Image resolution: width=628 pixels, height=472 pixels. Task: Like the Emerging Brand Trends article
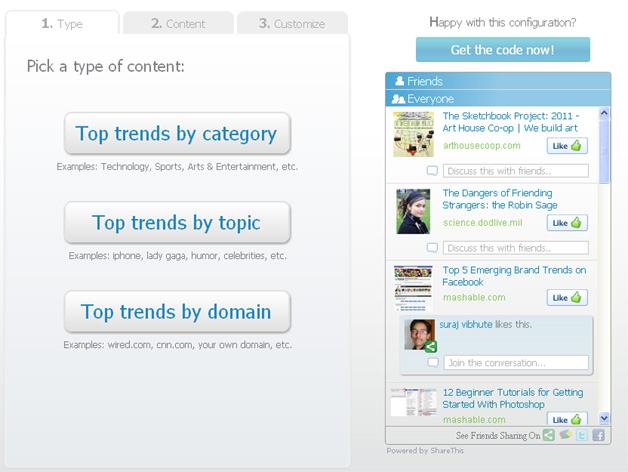pos(567,298)
